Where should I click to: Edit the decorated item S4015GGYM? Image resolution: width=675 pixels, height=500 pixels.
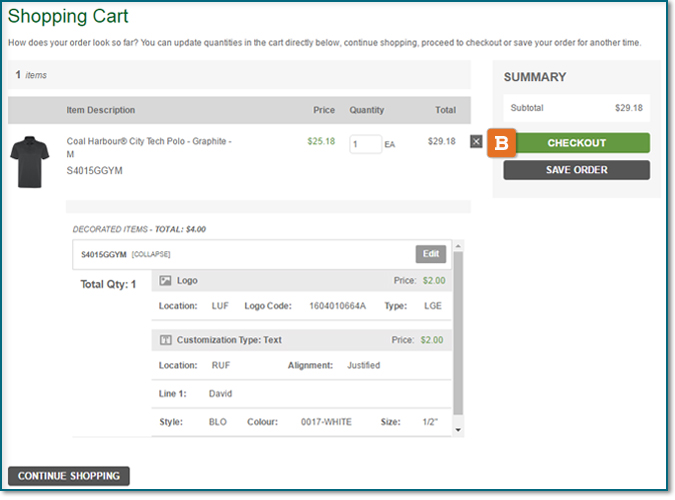(430, 254)
